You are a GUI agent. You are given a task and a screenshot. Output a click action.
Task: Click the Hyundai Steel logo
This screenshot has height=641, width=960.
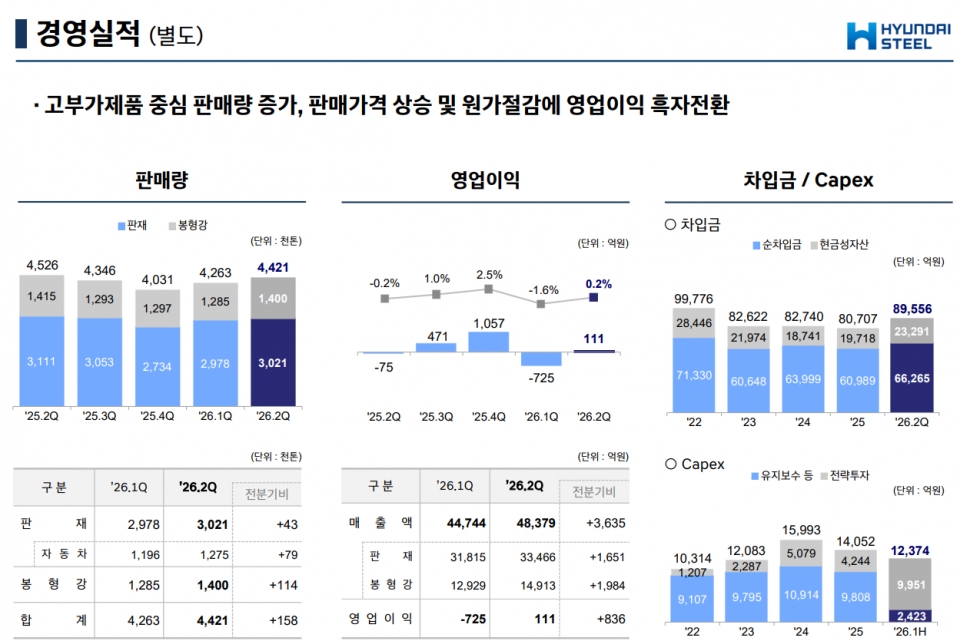[x=898, y=36]
